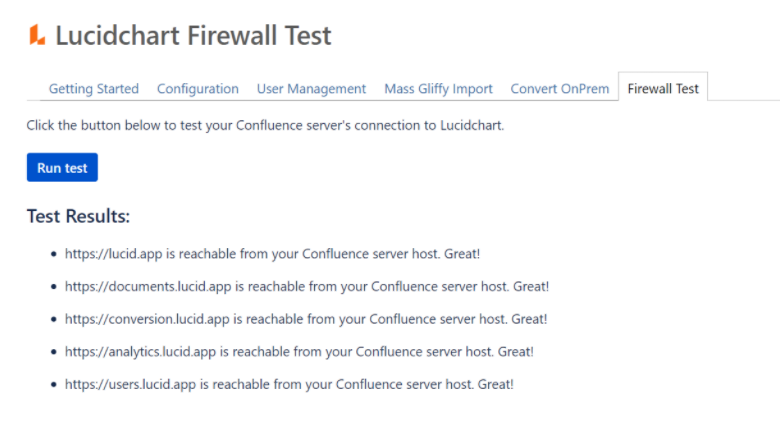Click the Test Results heading
Image resolution: width=781 pixels, height=423 pixels.
[x=78, y=217]
